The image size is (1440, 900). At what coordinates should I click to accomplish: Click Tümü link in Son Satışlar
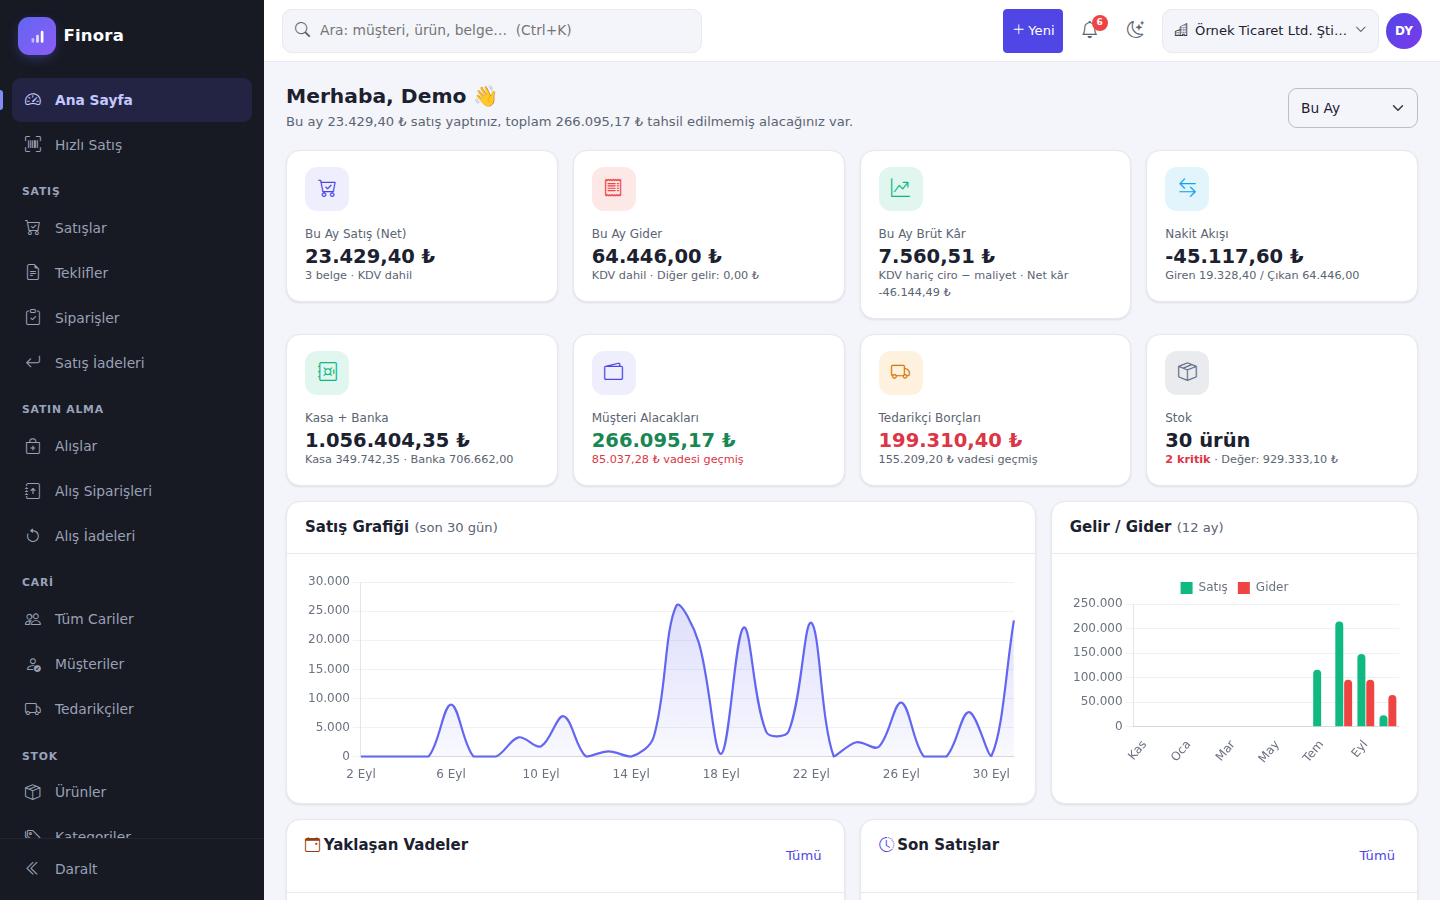(1377, 855)
